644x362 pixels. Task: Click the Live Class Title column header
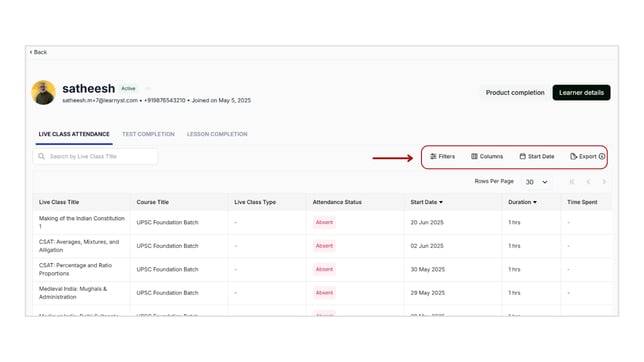point(59,202)
